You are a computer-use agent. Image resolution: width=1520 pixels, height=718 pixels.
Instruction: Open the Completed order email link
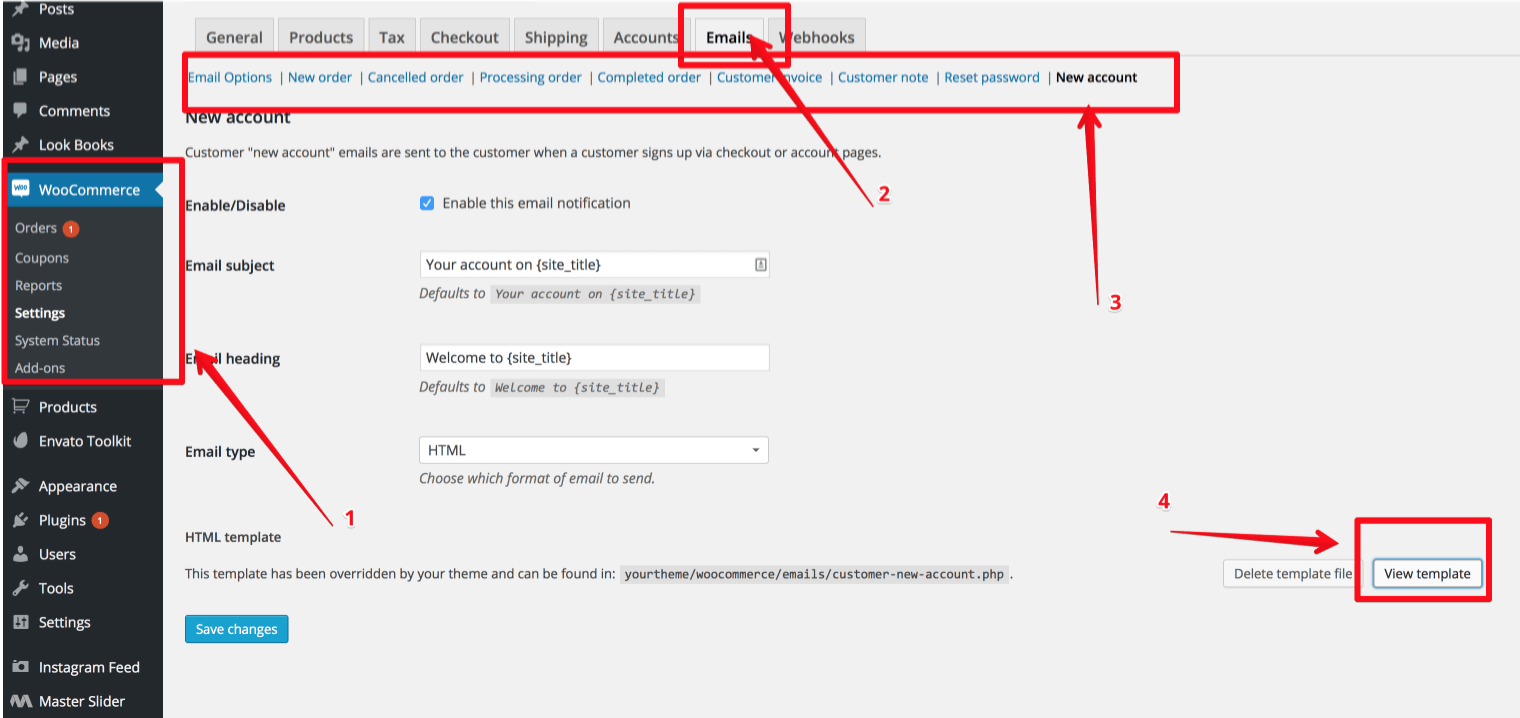[x=649, y=77]
